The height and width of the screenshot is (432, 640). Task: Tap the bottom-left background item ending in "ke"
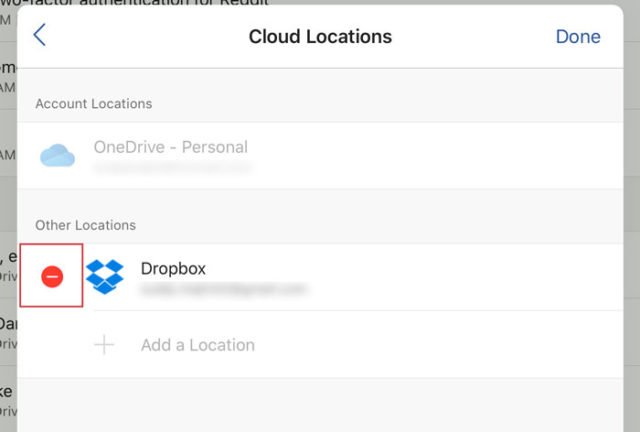[8, 390]
